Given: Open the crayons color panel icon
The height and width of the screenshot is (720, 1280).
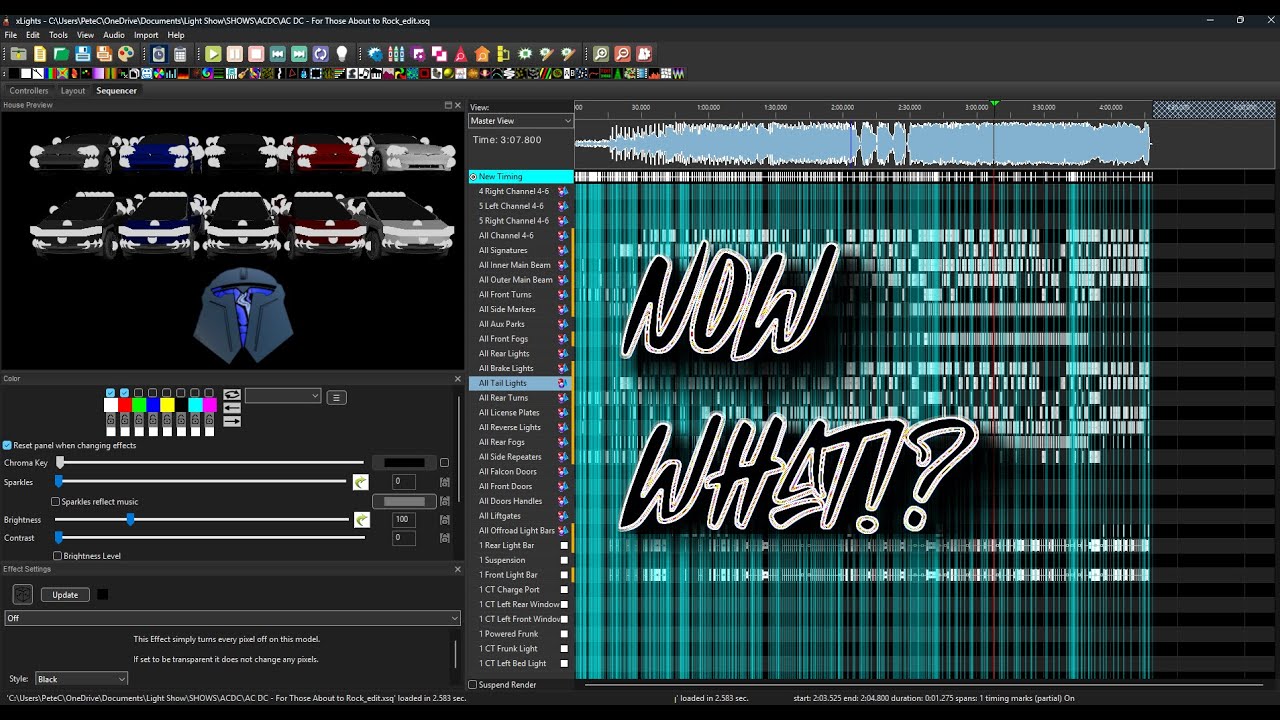Looking at the screenshot, I should [396, 54].
